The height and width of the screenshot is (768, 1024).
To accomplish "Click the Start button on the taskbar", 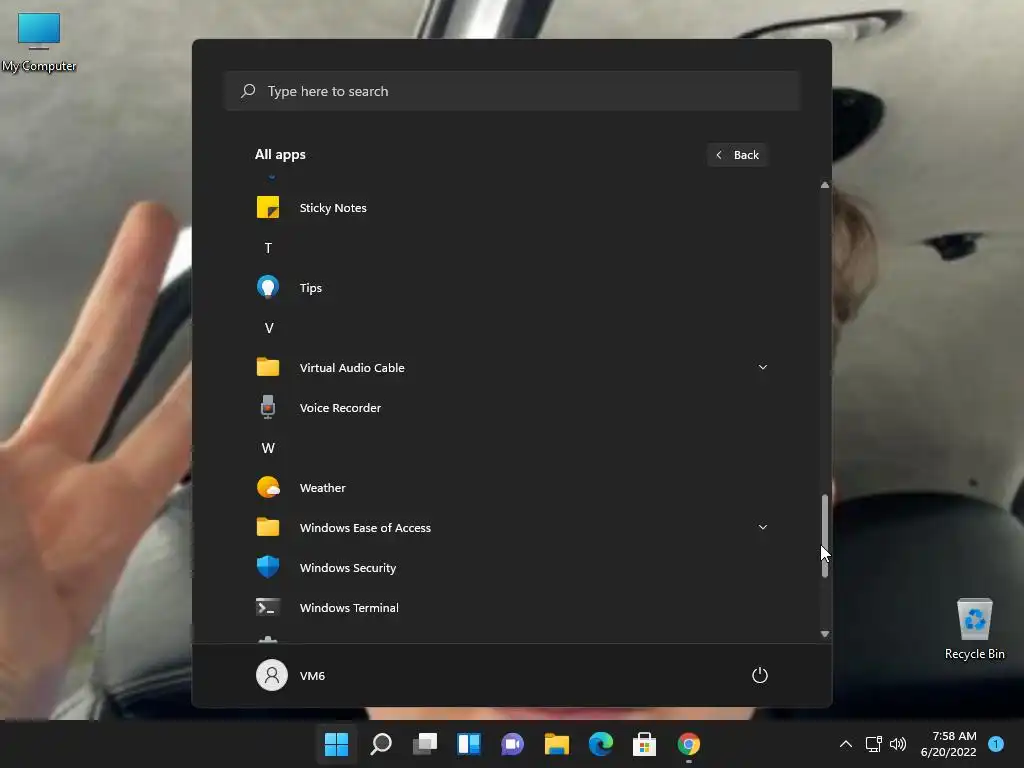I will 336,744.
